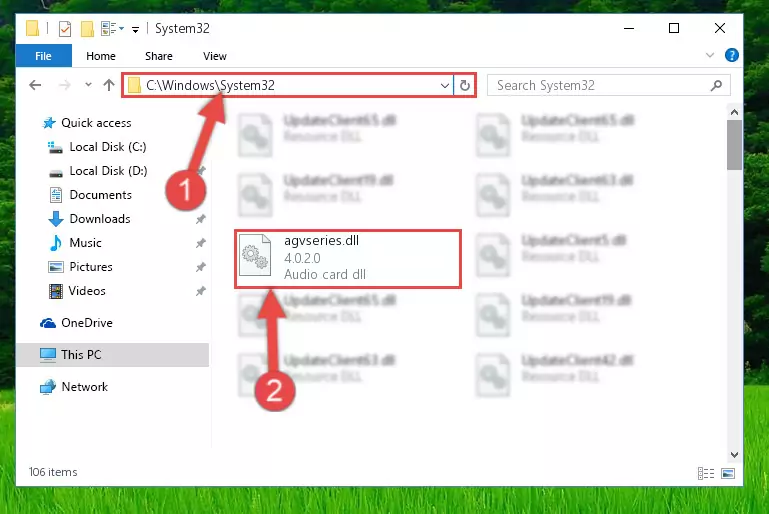Viewport: 769px width, 514px height.
Task: Go up one folder level
Action: click(109, 85)
